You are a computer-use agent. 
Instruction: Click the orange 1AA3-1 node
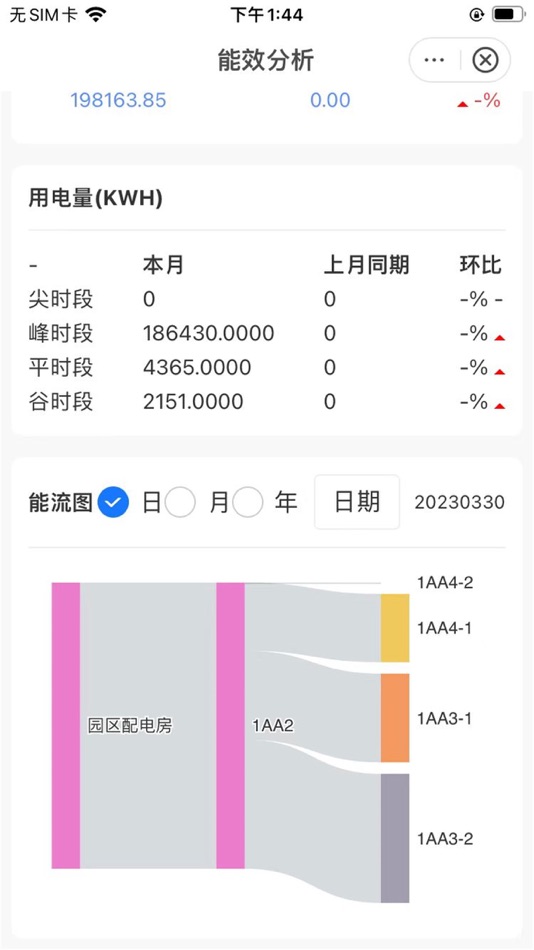click(x=395, y=717)
